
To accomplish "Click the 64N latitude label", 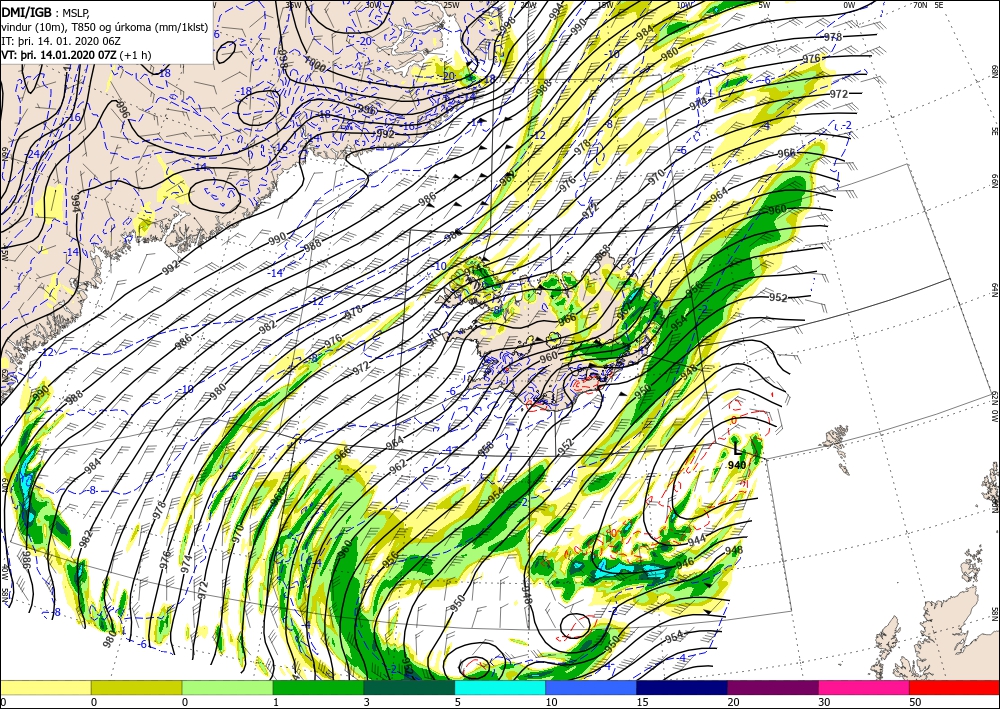I will point(994,289).
